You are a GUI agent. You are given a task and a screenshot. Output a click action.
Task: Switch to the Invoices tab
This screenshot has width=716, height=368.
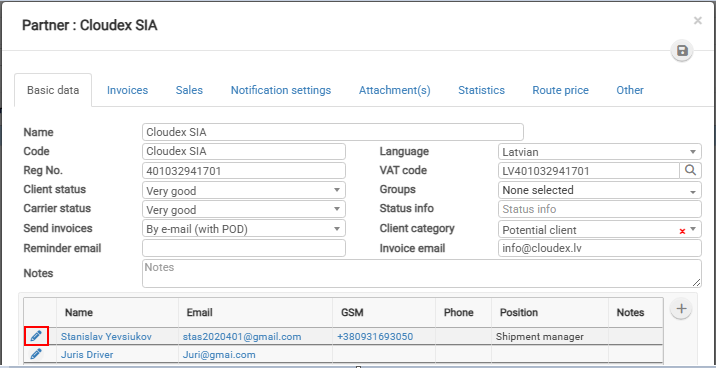(127, 90)
